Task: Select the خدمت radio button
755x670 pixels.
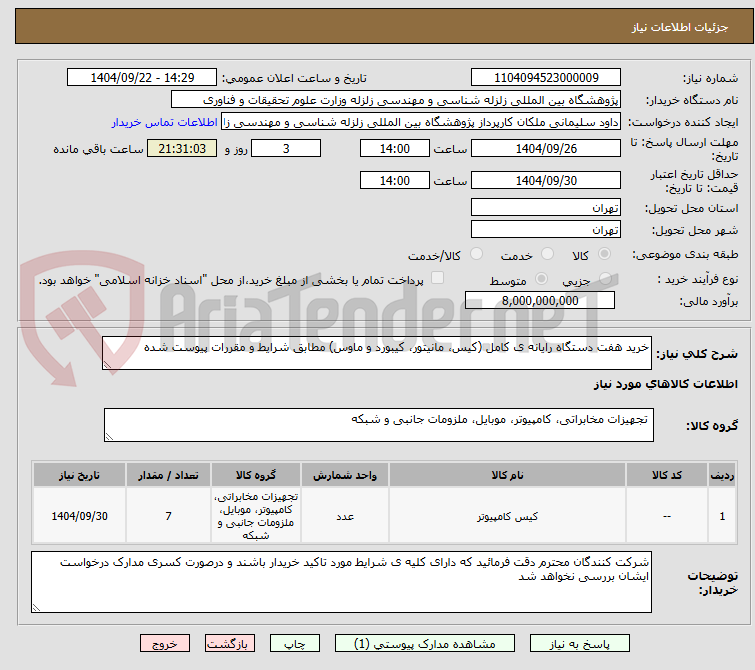Action: point(547,254)
